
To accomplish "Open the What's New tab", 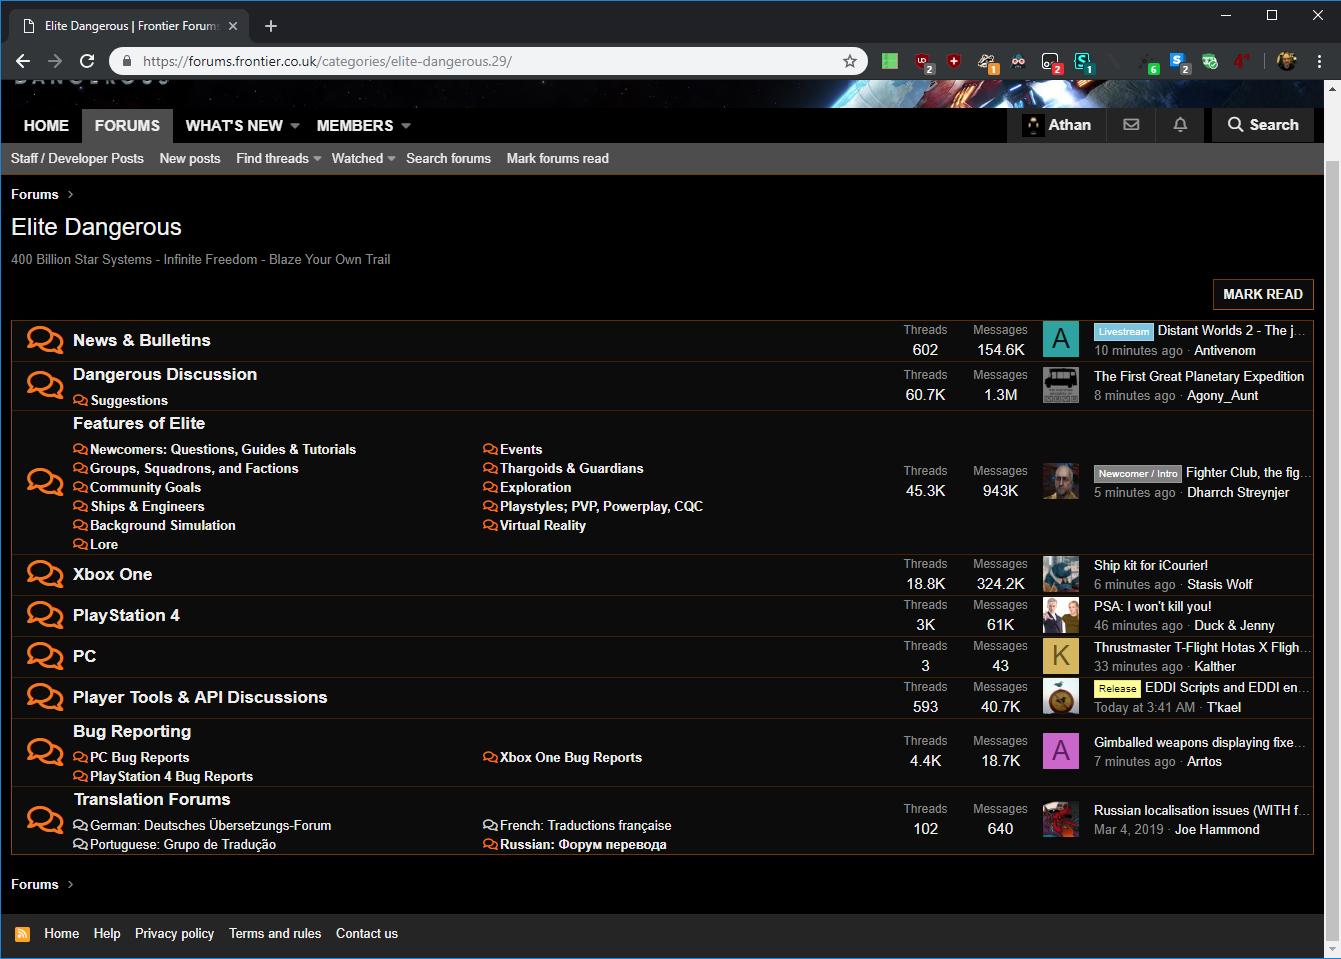I will point(234,125).
